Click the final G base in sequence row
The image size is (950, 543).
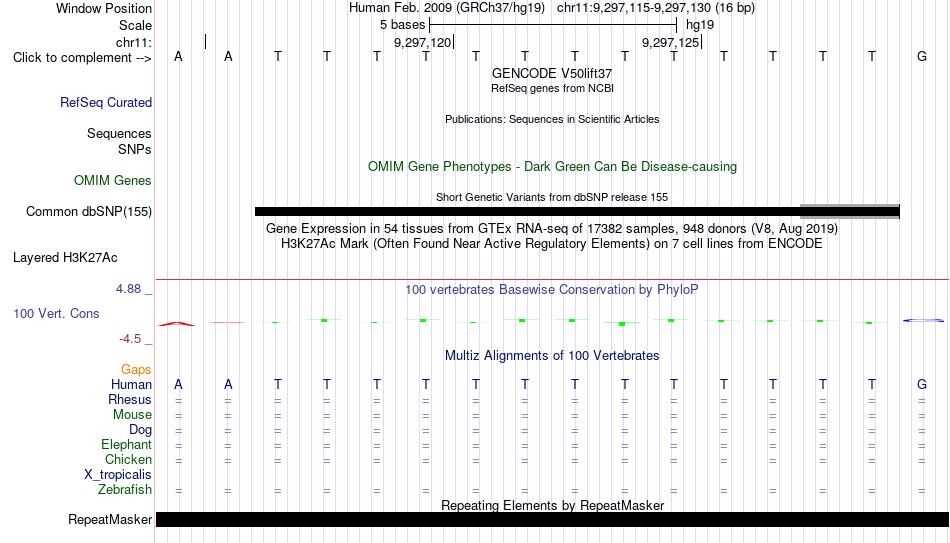922,56
